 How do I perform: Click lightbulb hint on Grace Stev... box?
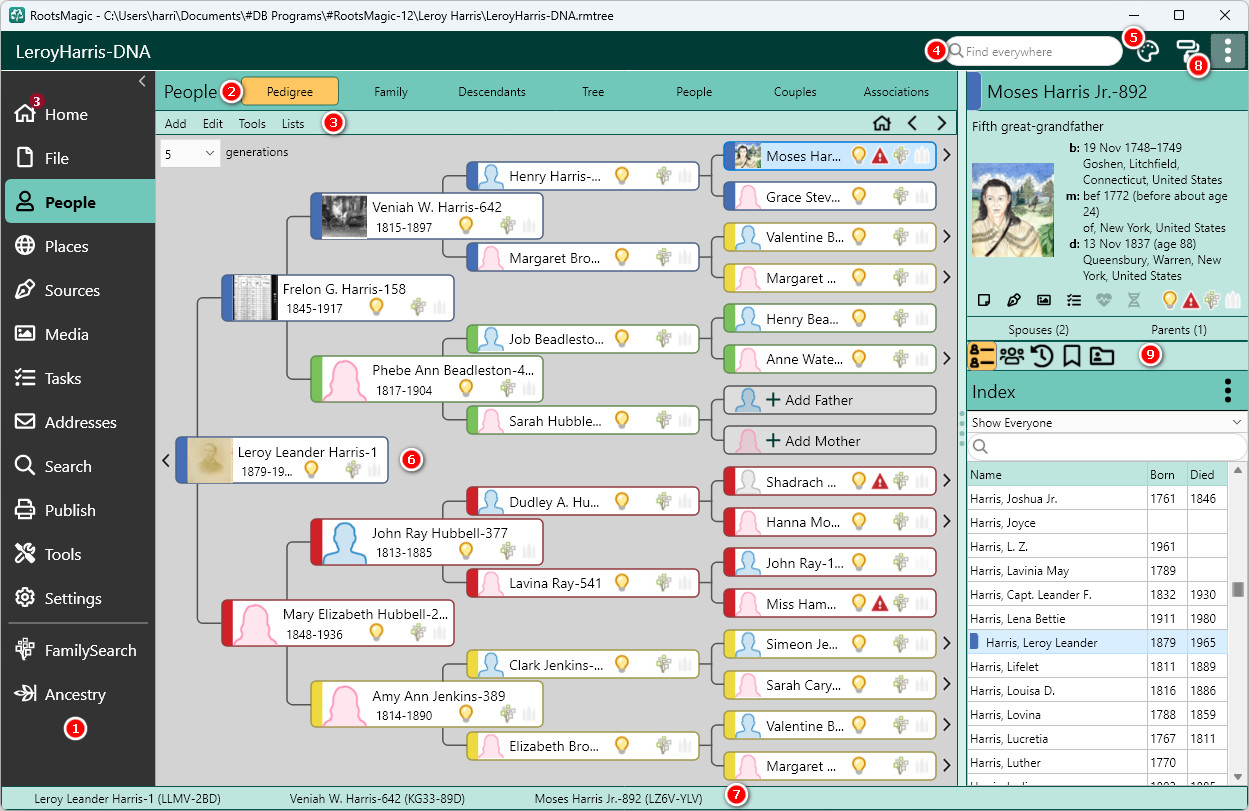(858, 197)
